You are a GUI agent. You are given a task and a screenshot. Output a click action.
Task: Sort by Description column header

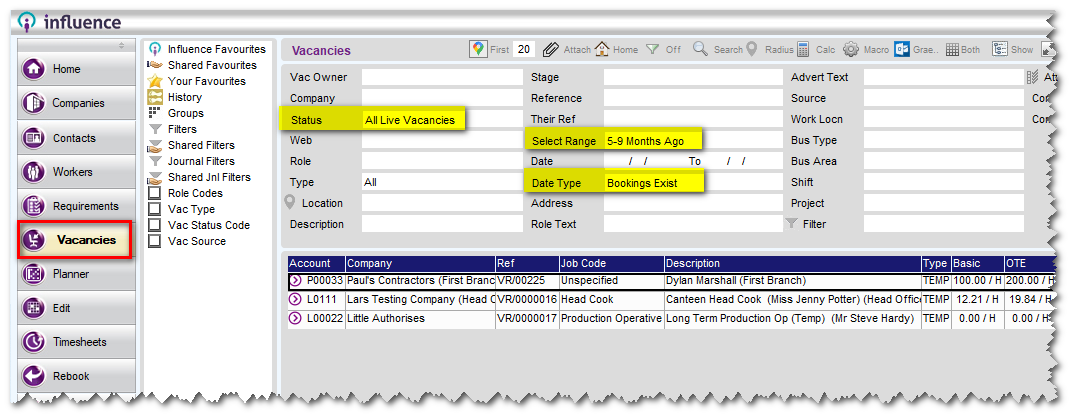tap(793, 263)
